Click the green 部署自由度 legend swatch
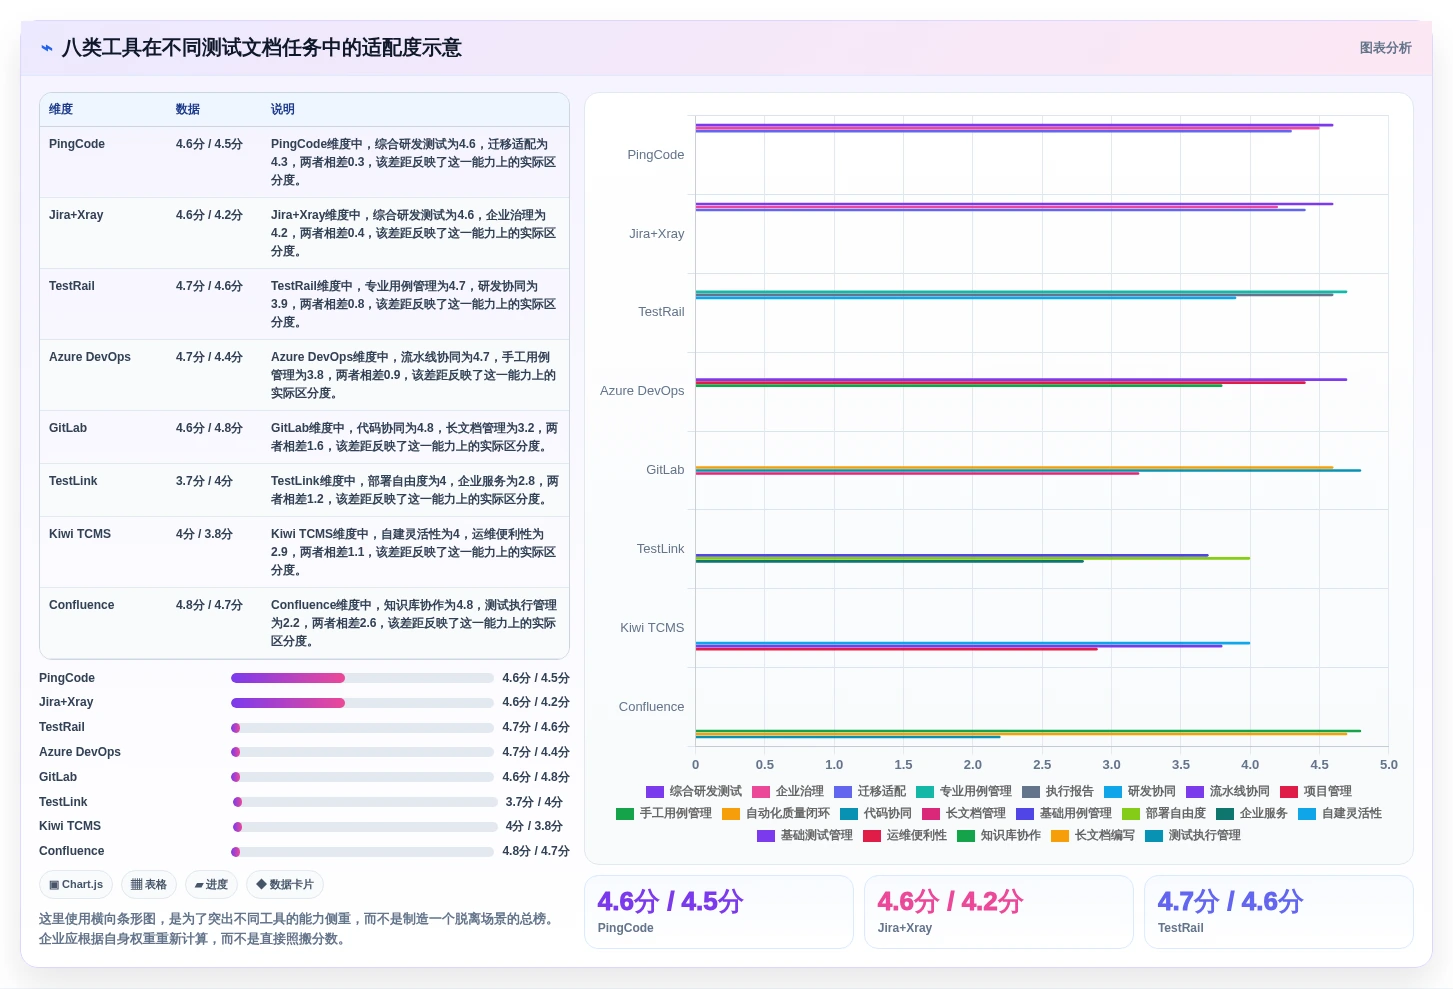This screenshot has width=1453, height=989. point(1131,814)
